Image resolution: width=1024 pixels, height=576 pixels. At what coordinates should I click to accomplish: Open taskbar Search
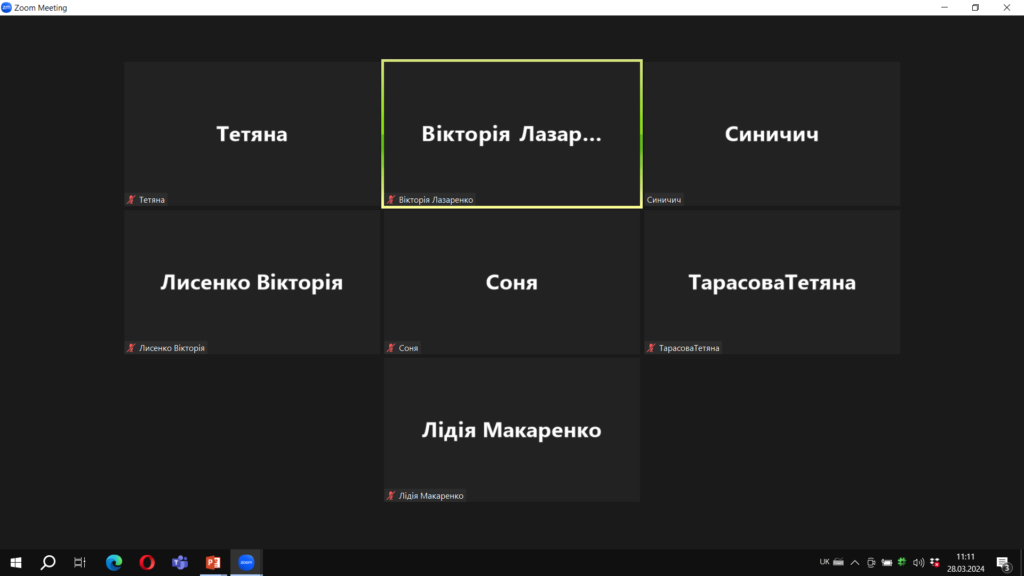click(48, 562)
